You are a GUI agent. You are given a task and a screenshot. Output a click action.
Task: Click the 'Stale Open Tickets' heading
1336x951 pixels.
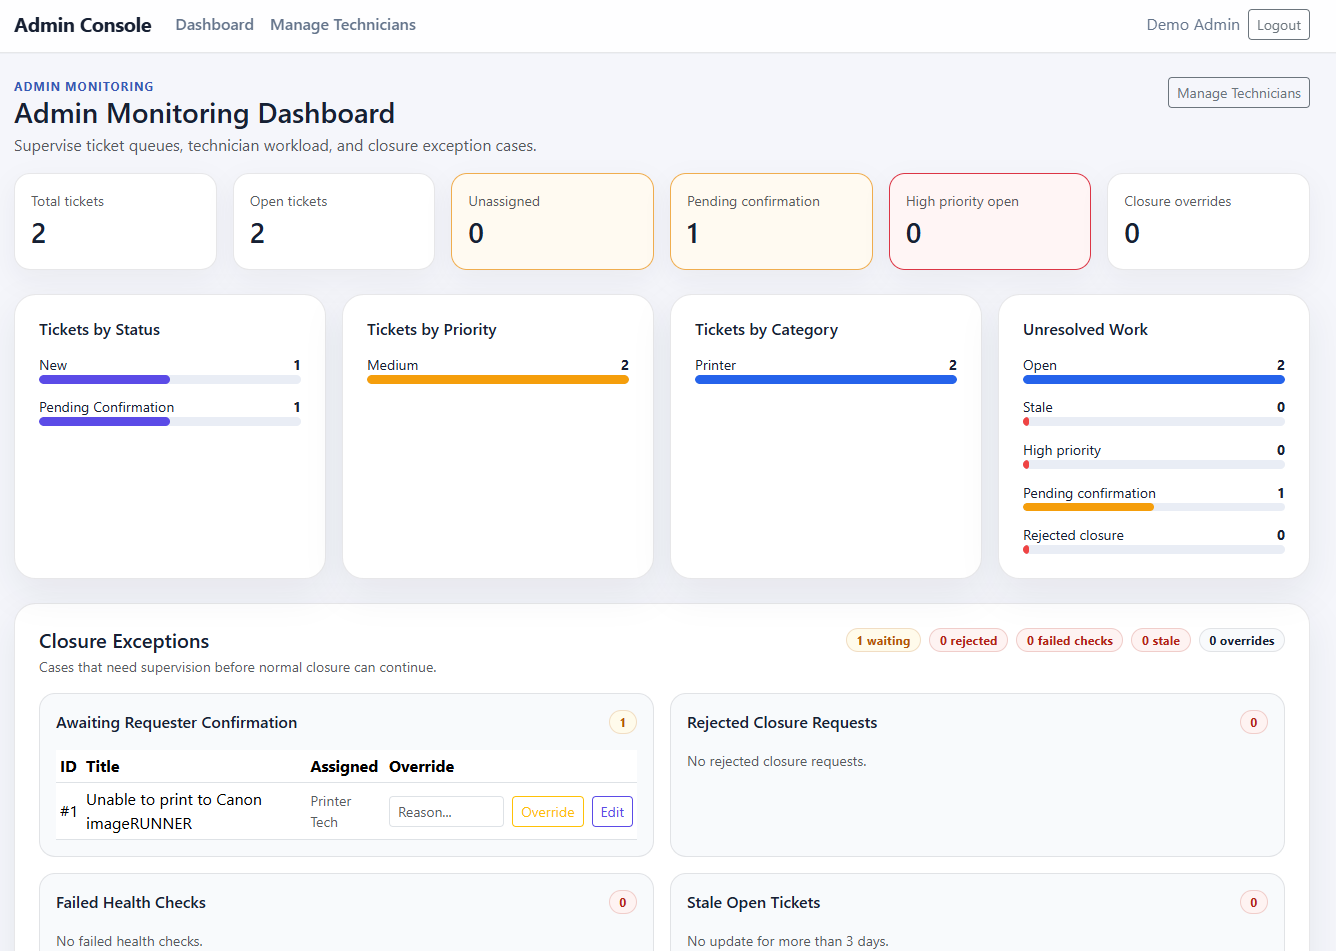(x=753, y=903)
